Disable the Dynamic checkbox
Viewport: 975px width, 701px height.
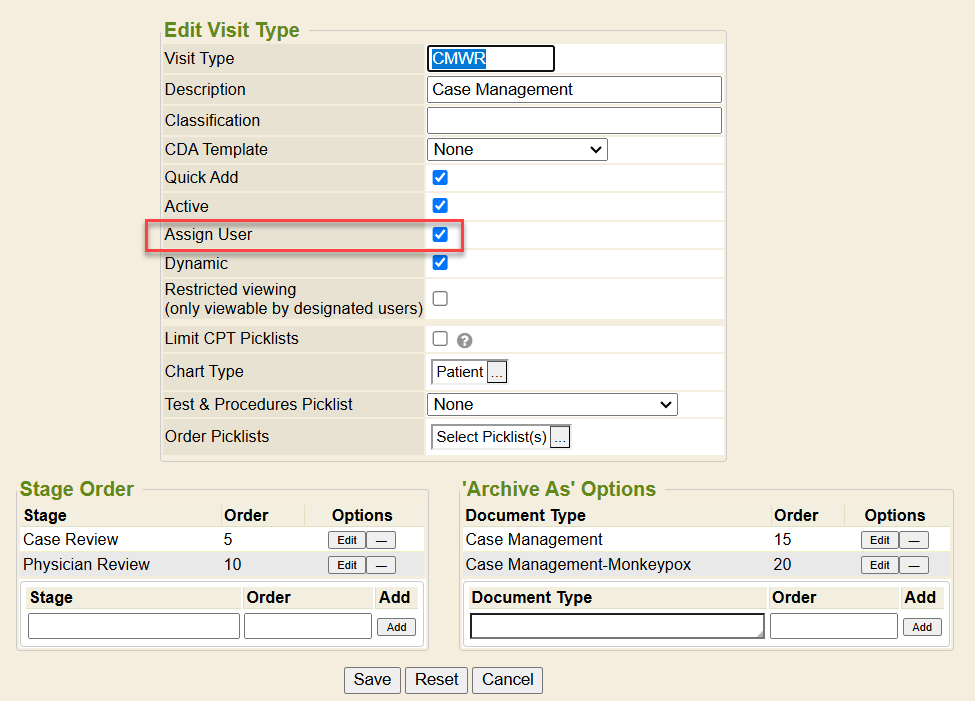pos(440,263)
